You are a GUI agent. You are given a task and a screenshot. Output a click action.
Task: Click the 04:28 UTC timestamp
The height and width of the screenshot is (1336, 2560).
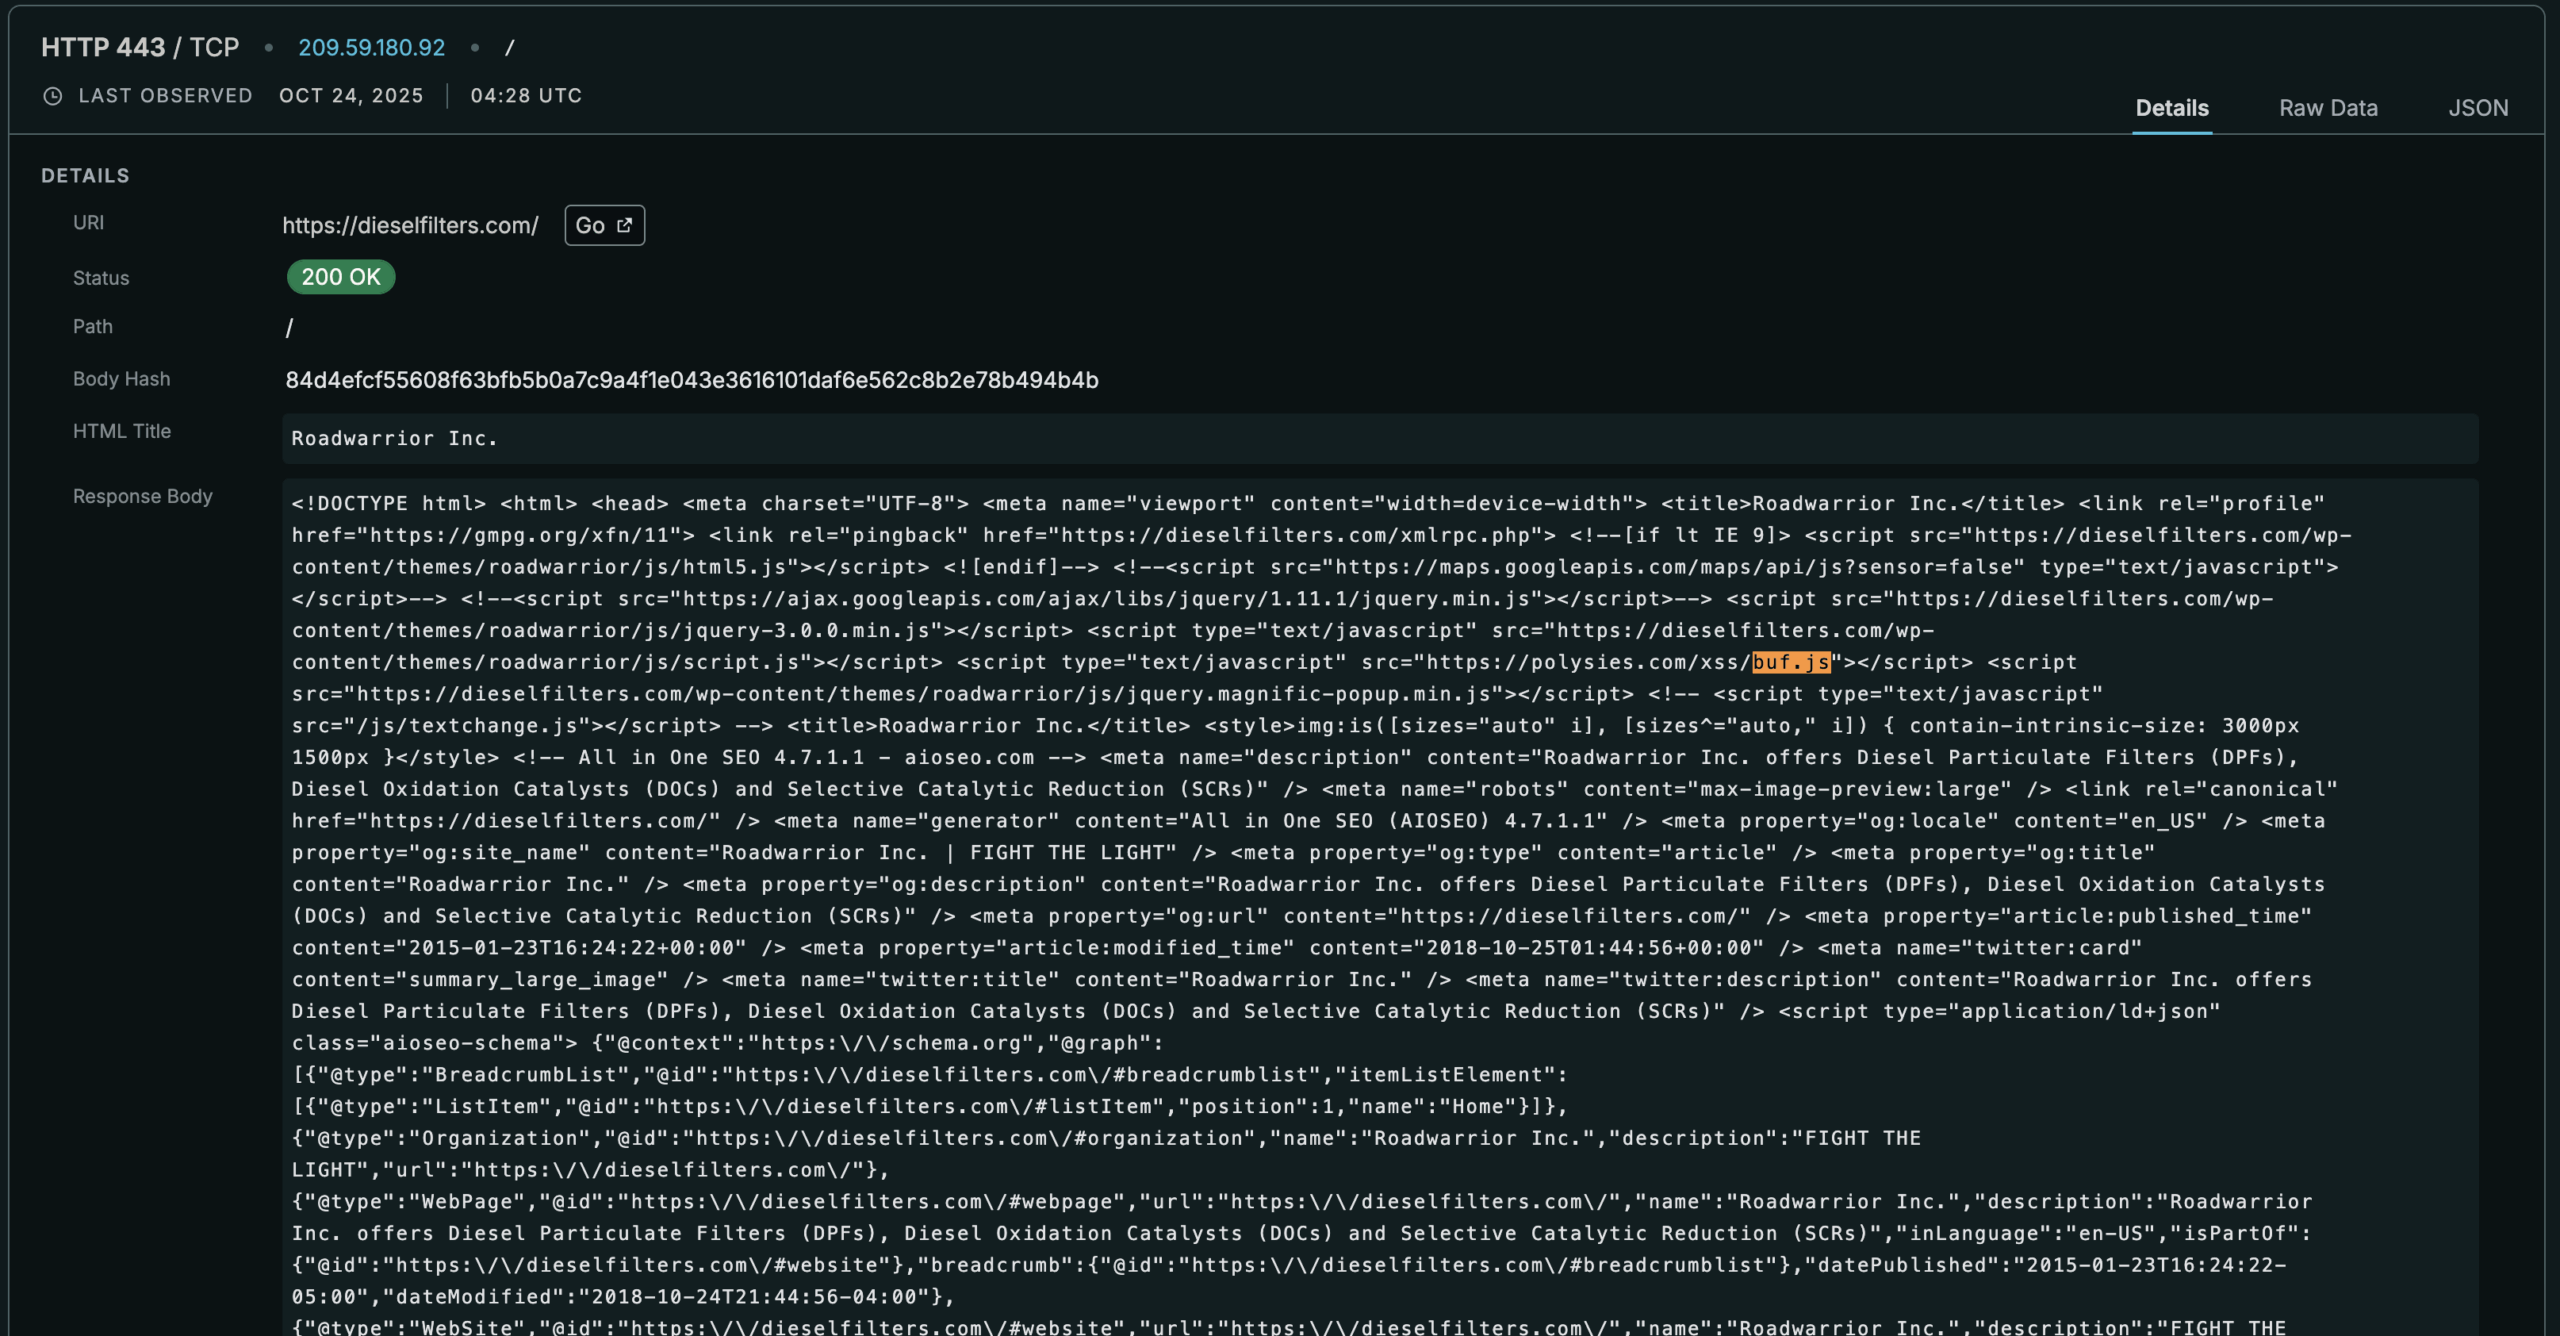click(526, 96)
